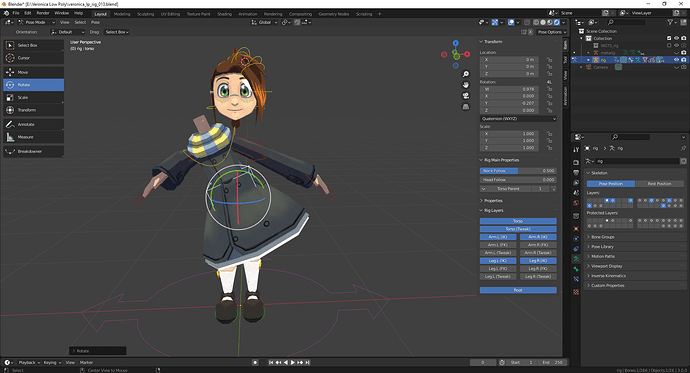Screen dimensions: 690x373
Task: Open the Keying timeline menu
Action: point(52,362)
